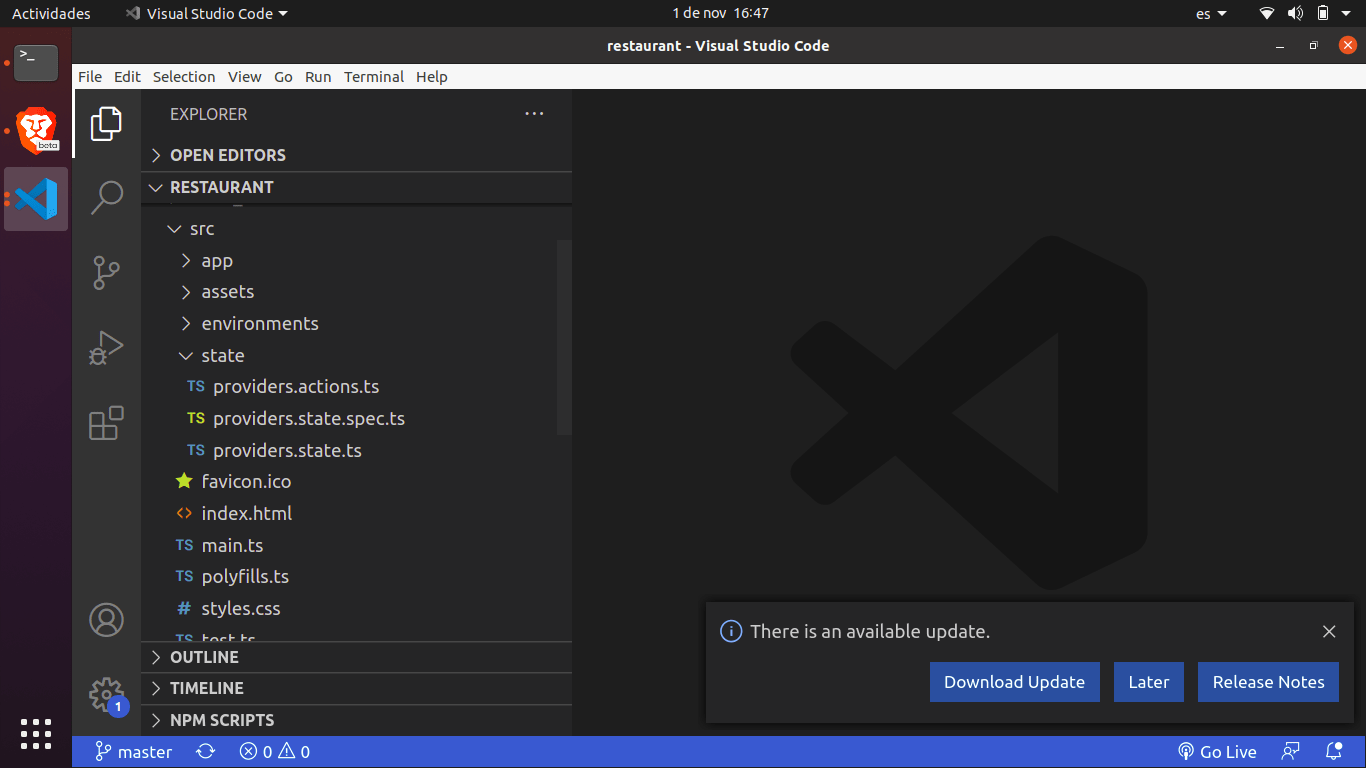Click the Accounts icon in activity bar

(x=106, y=620)
